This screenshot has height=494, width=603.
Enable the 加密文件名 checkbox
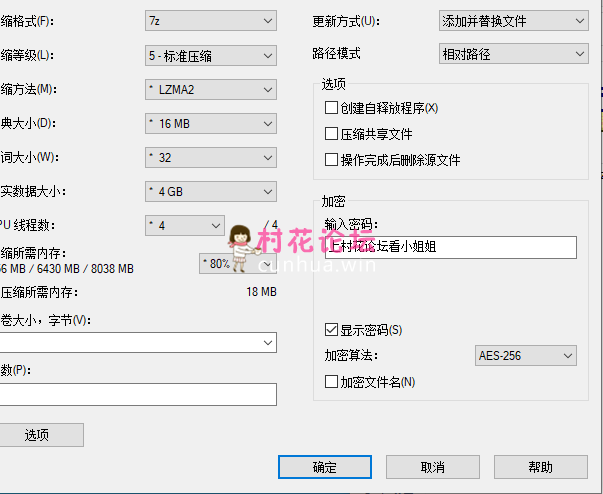332,382
